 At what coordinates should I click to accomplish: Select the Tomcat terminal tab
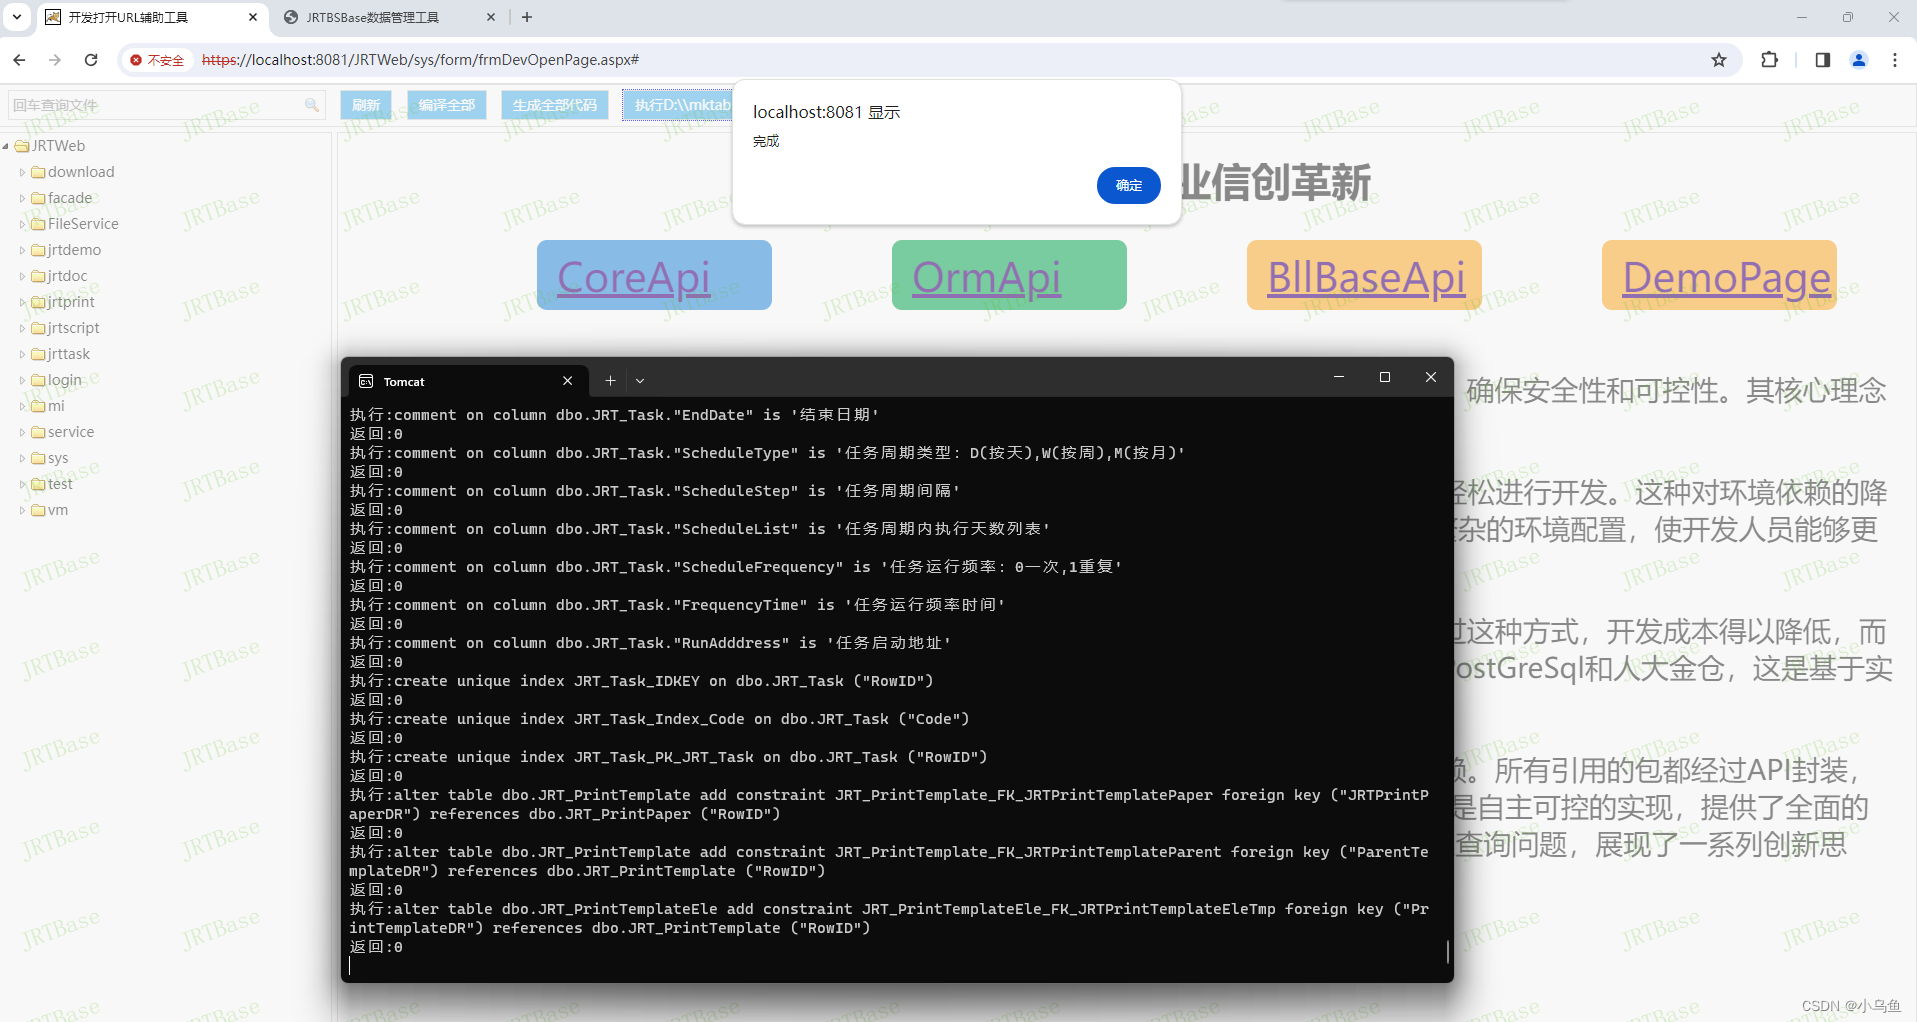tap(466, 381)
